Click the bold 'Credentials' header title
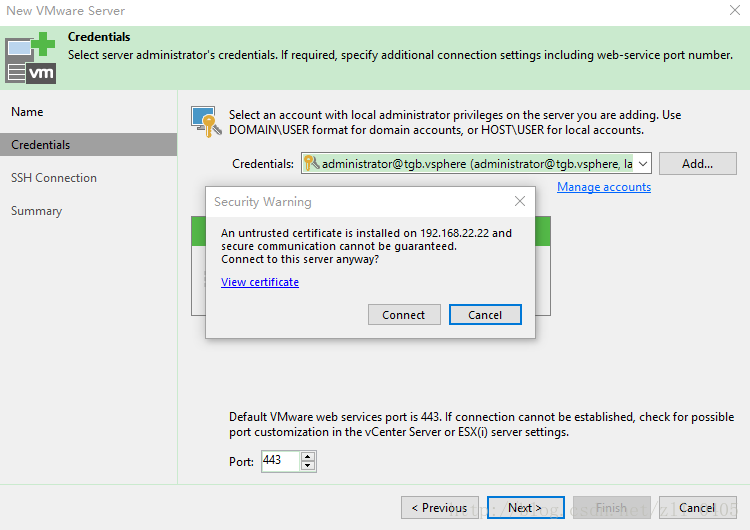Image resolution: width=750 pixels, height=530 pixels. (x=99, y=37)
